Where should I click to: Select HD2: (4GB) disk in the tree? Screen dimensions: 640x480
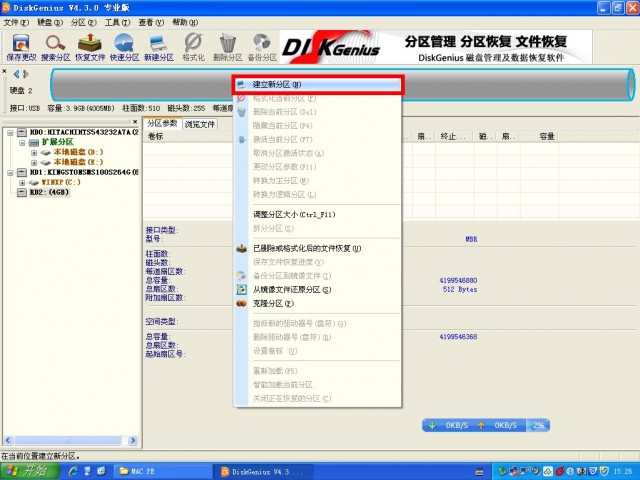click(49, 192)
